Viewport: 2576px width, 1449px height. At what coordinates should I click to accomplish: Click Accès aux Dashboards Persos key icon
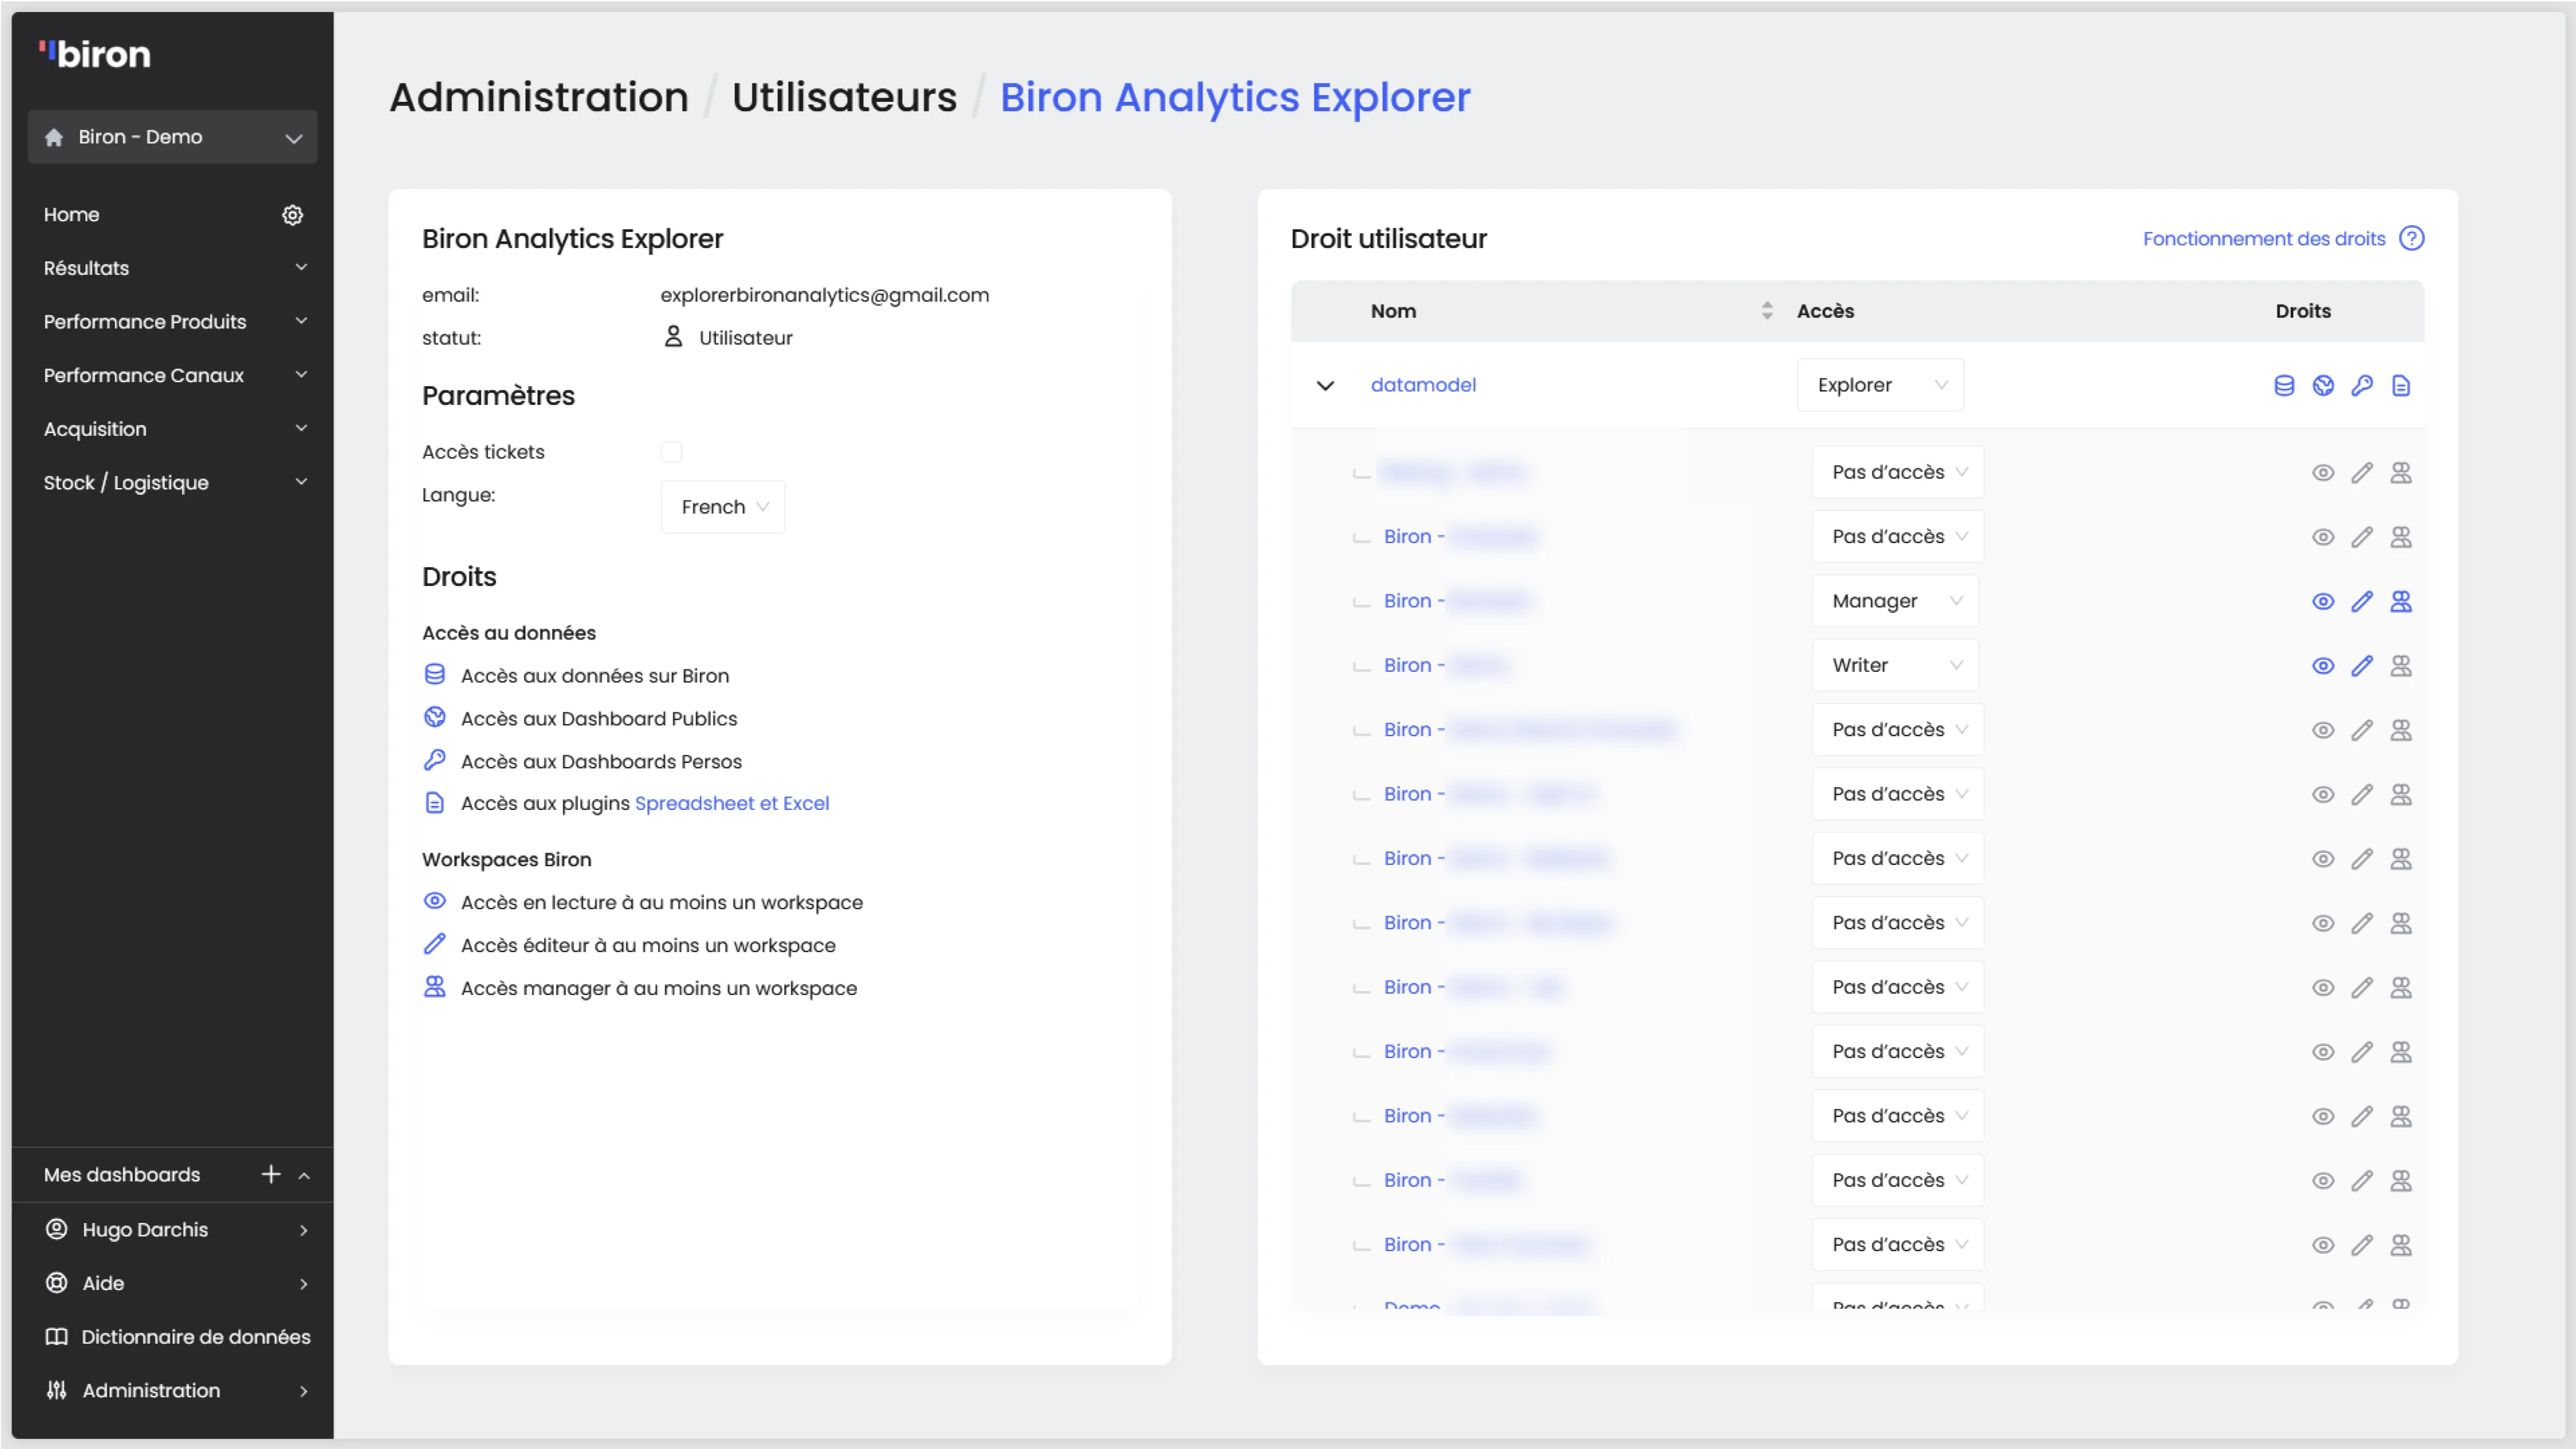tap(435, 761)
